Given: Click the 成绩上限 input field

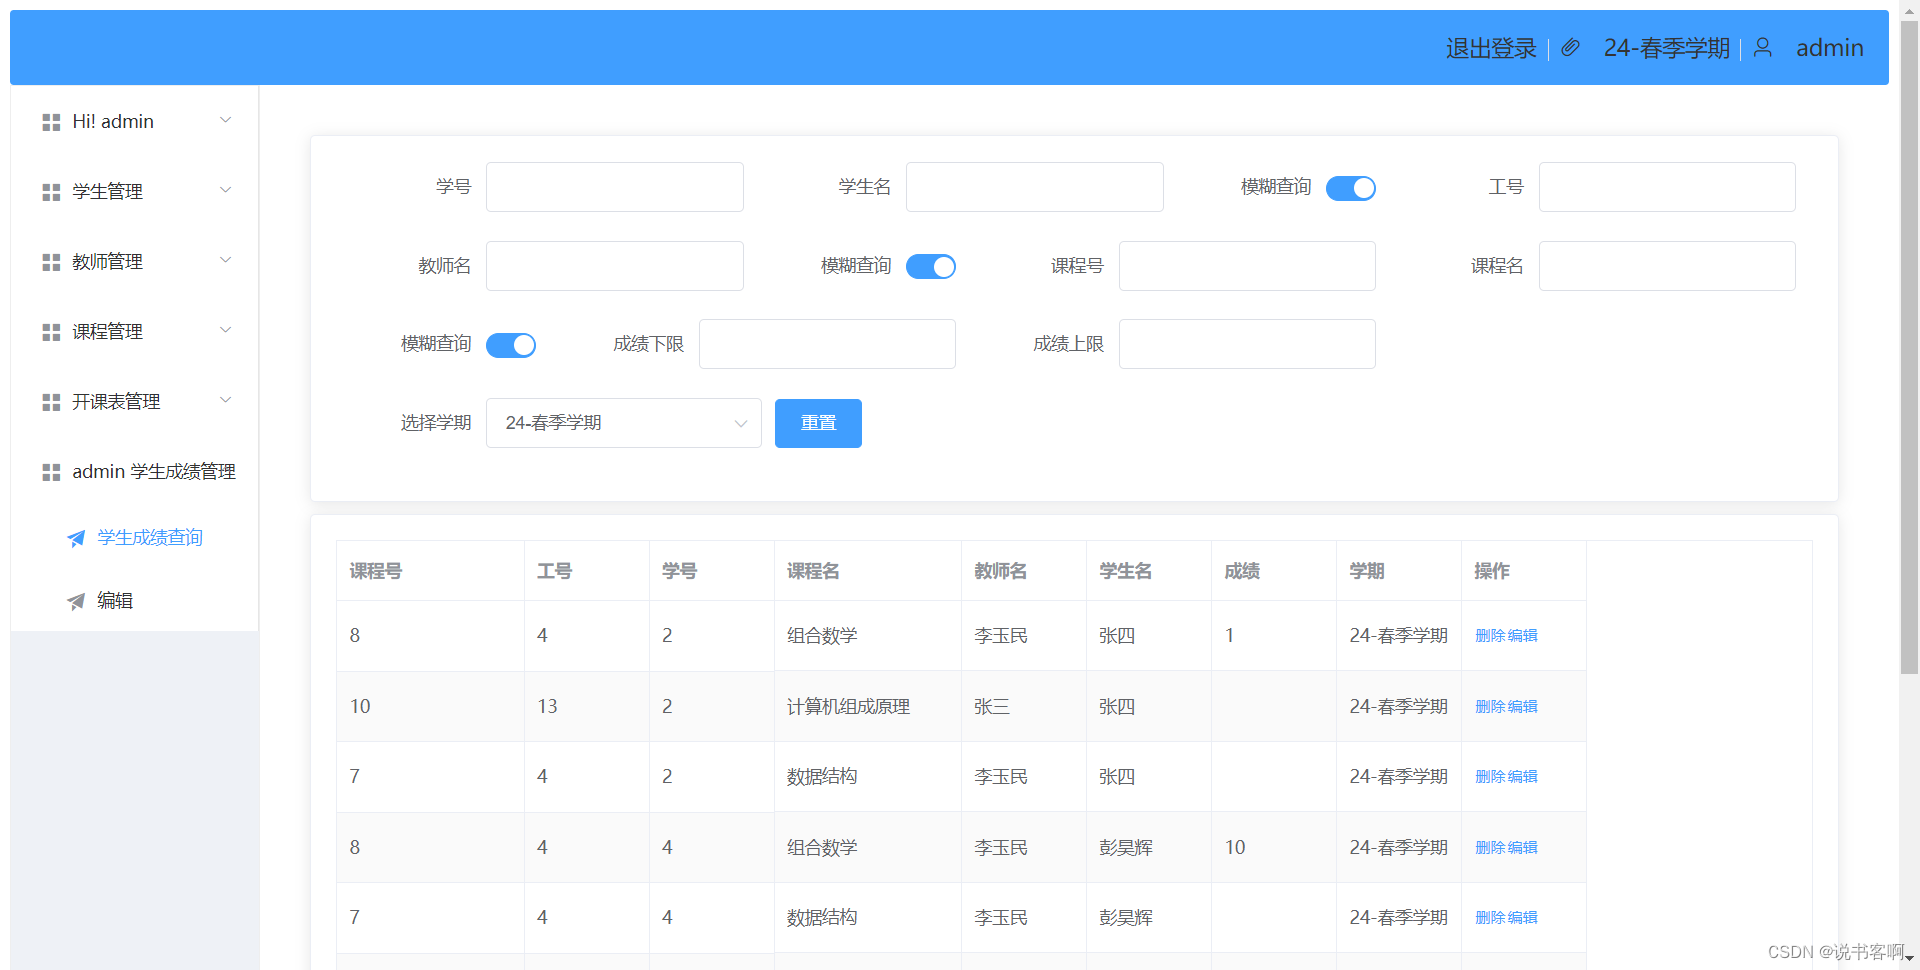Looking at the screenshot, I should [1247, 344].
